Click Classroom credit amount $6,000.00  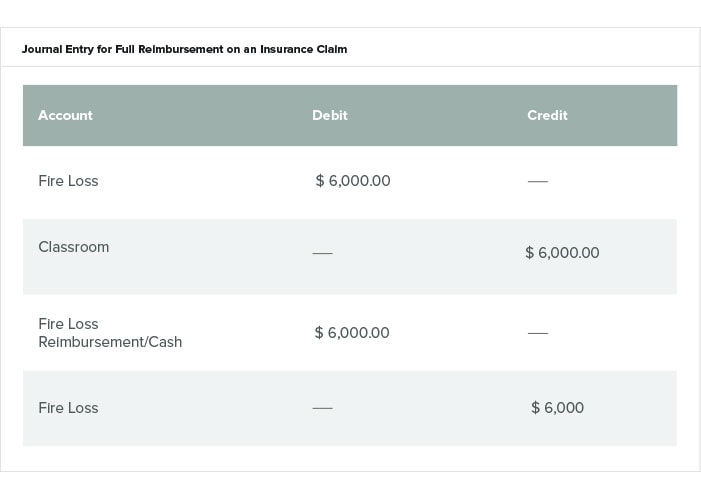[x=562, y=253]
